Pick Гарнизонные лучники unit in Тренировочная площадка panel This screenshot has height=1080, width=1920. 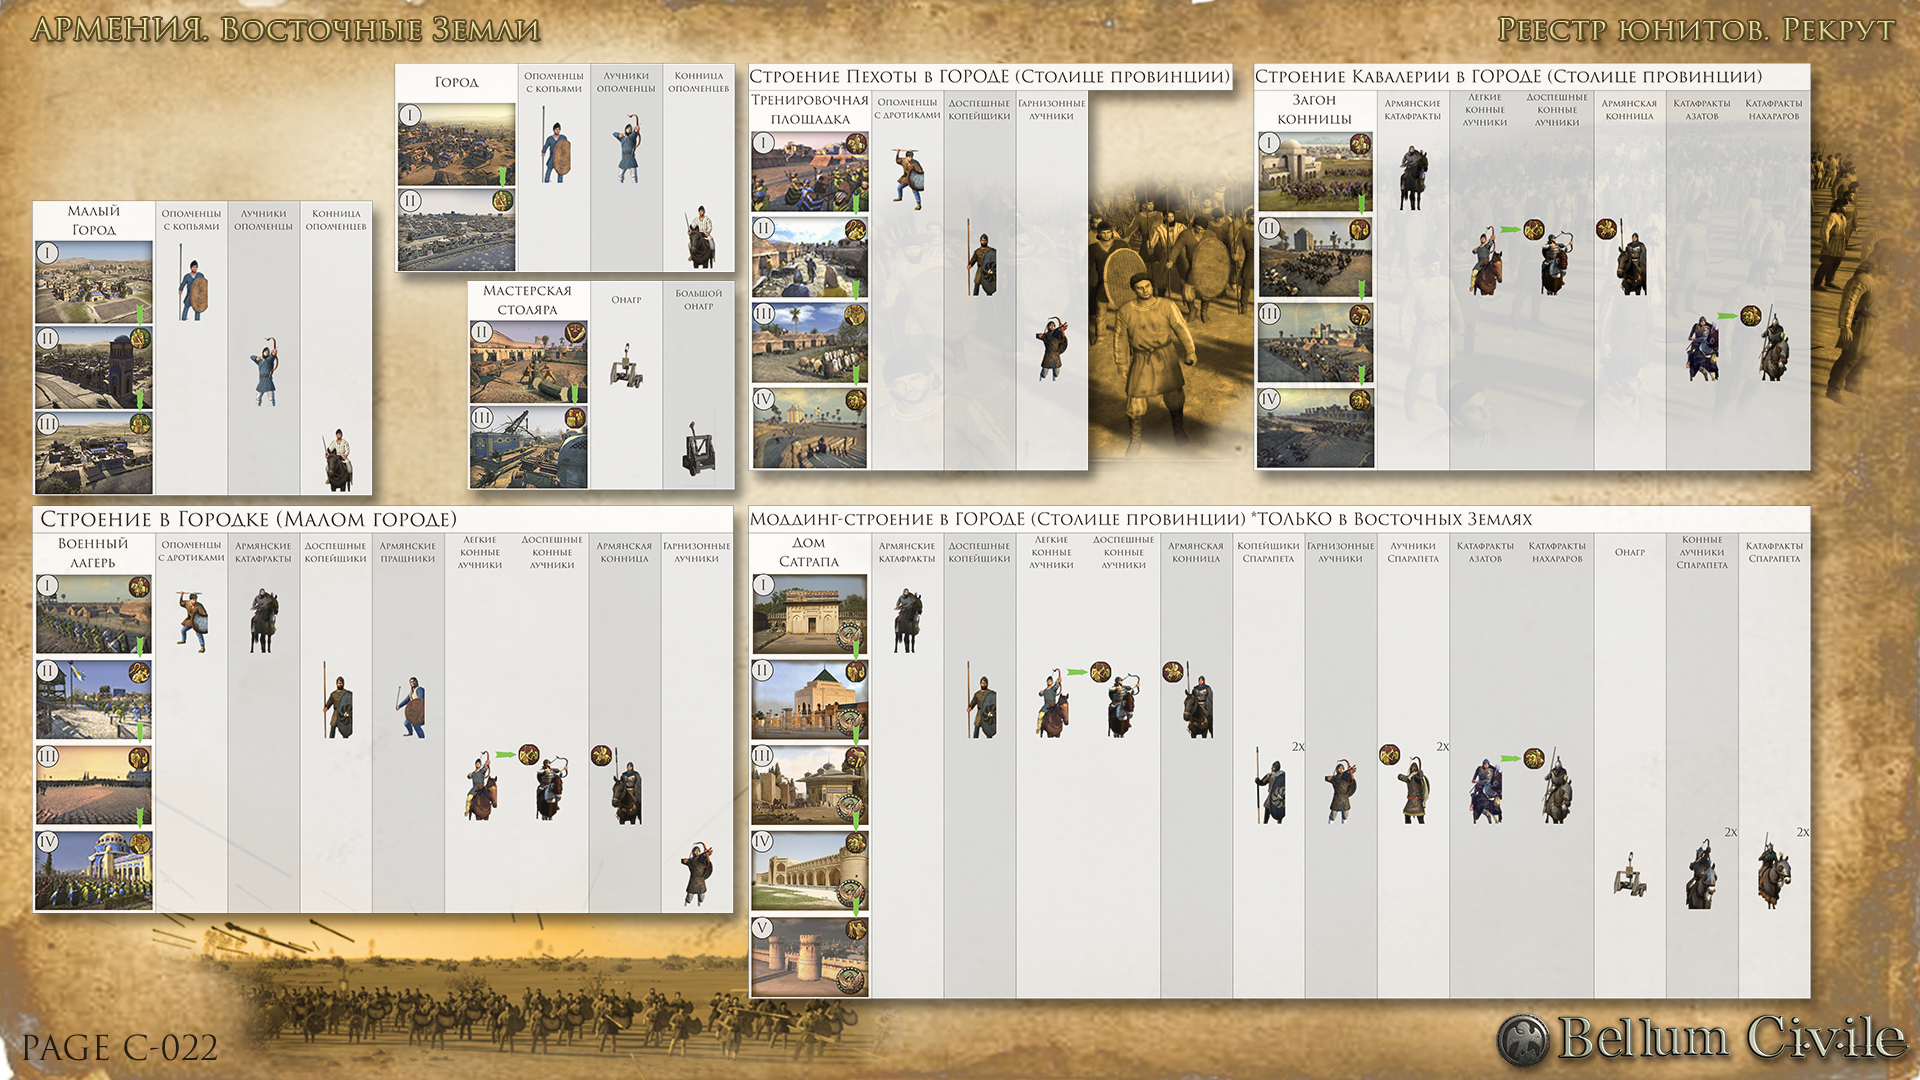(1052, 349)
